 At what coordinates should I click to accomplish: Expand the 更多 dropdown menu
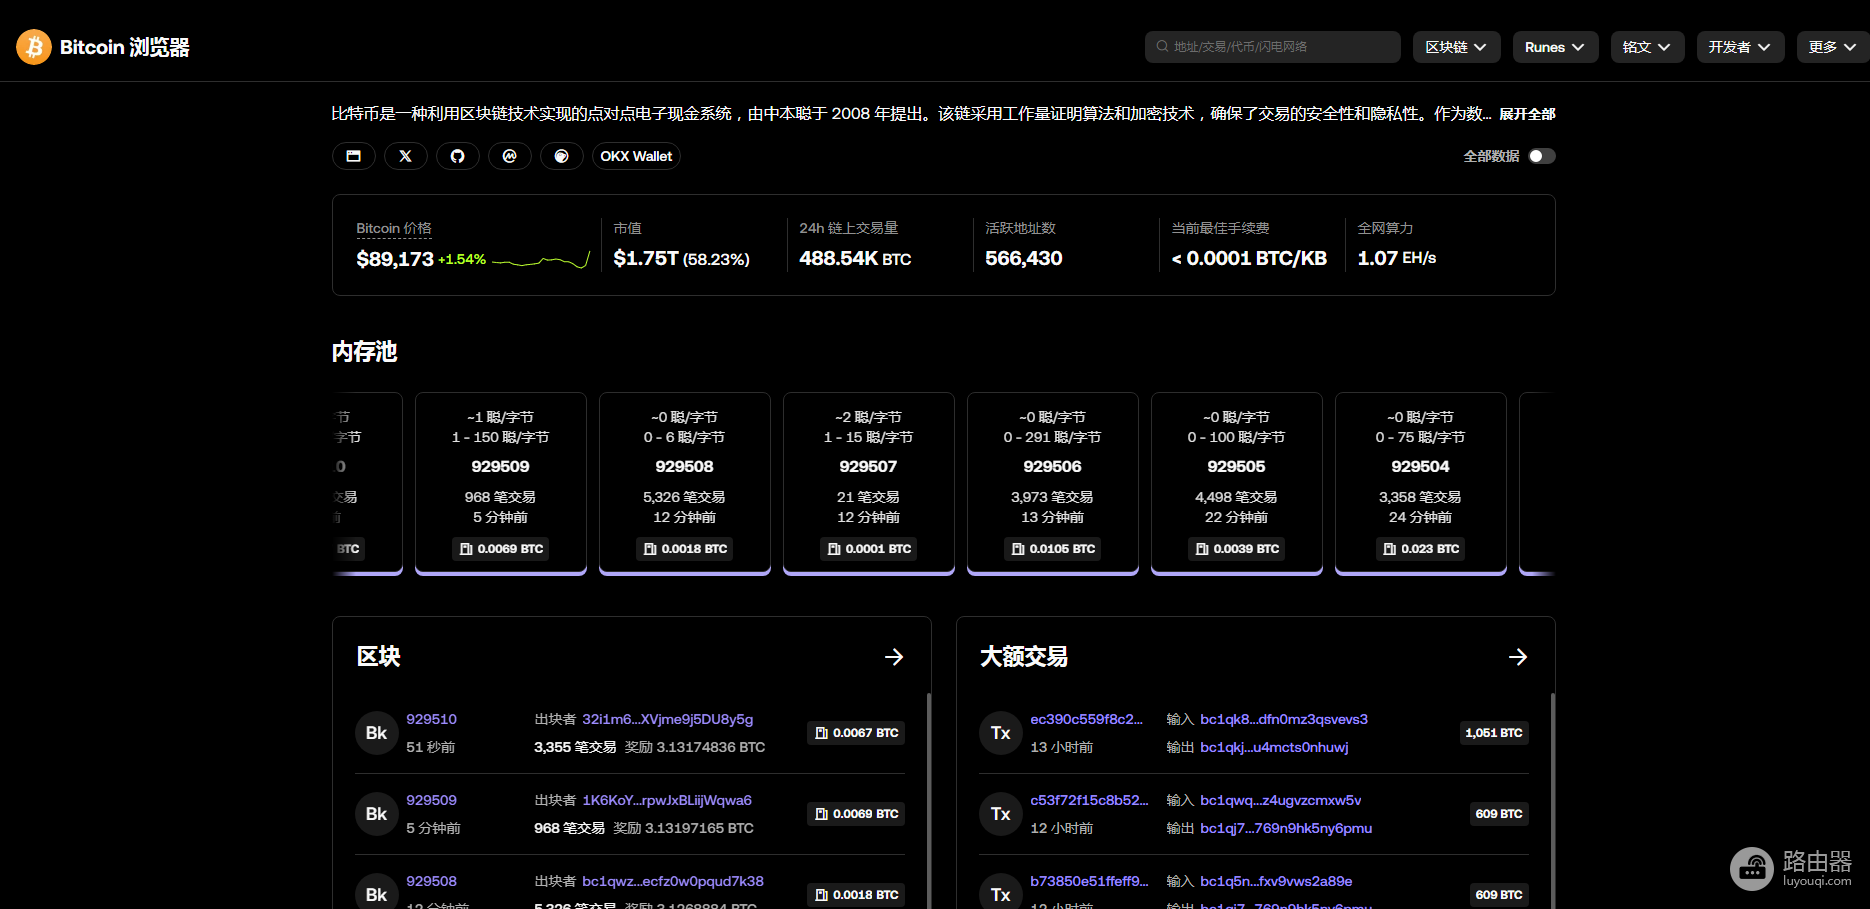coord(1833,47)
